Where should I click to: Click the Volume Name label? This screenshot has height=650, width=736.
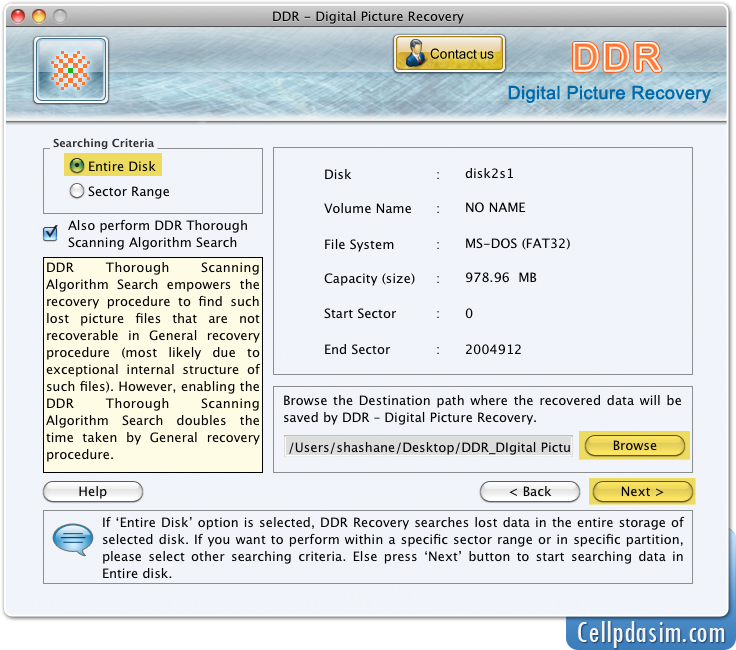point(368,208)
